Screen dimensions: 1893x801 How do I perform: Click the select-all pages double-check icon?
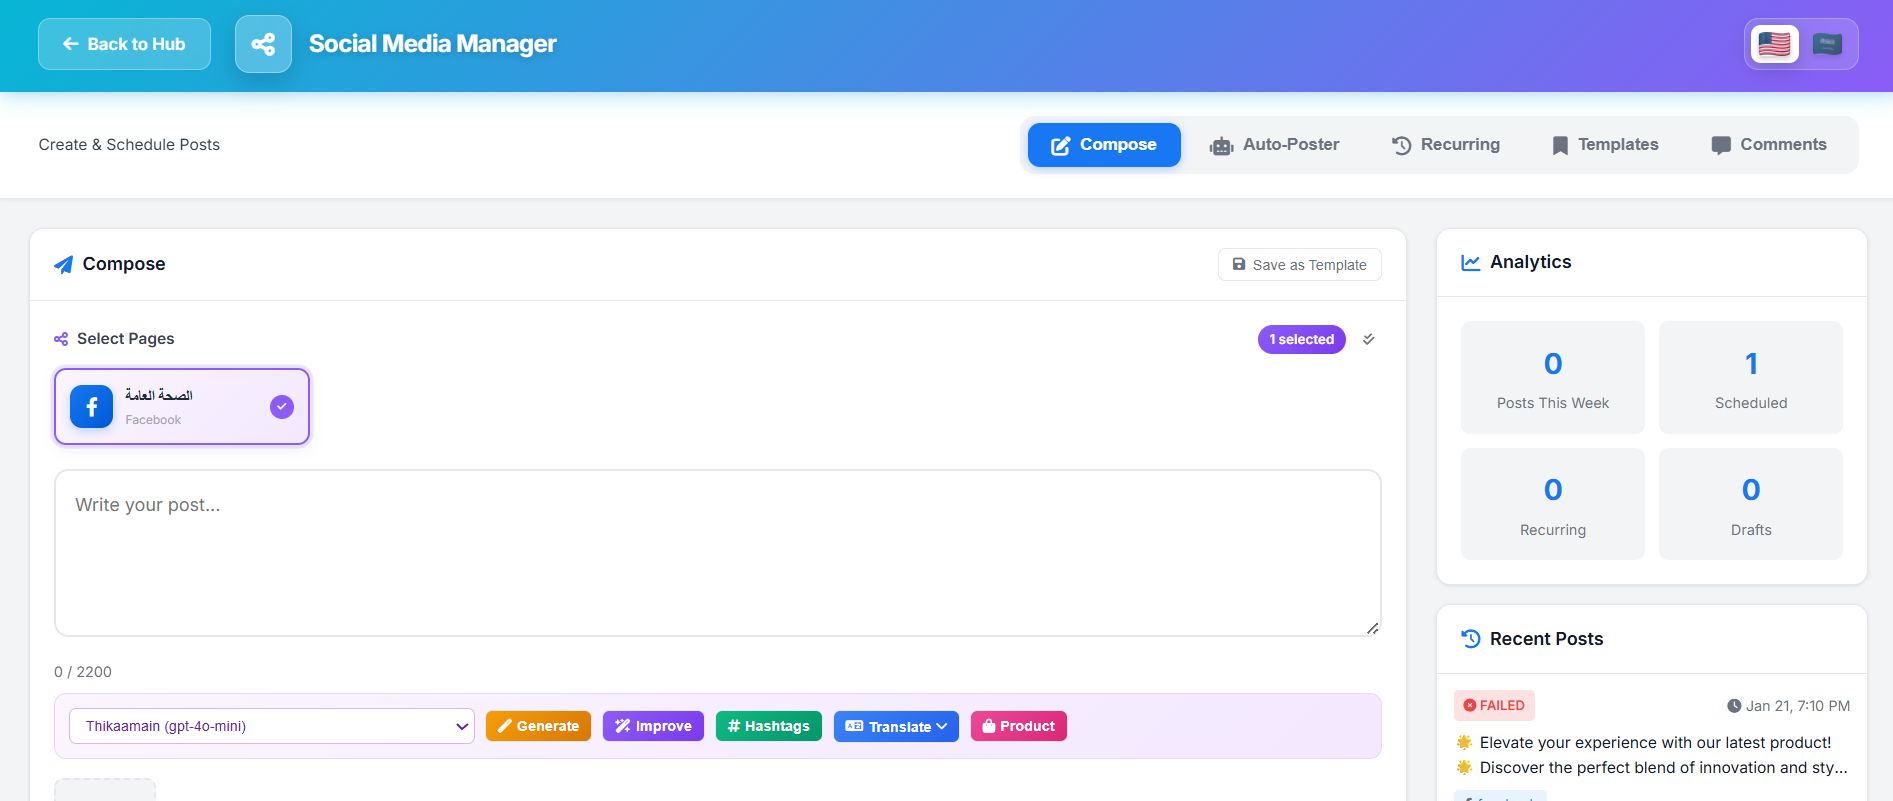point(1369,339)
